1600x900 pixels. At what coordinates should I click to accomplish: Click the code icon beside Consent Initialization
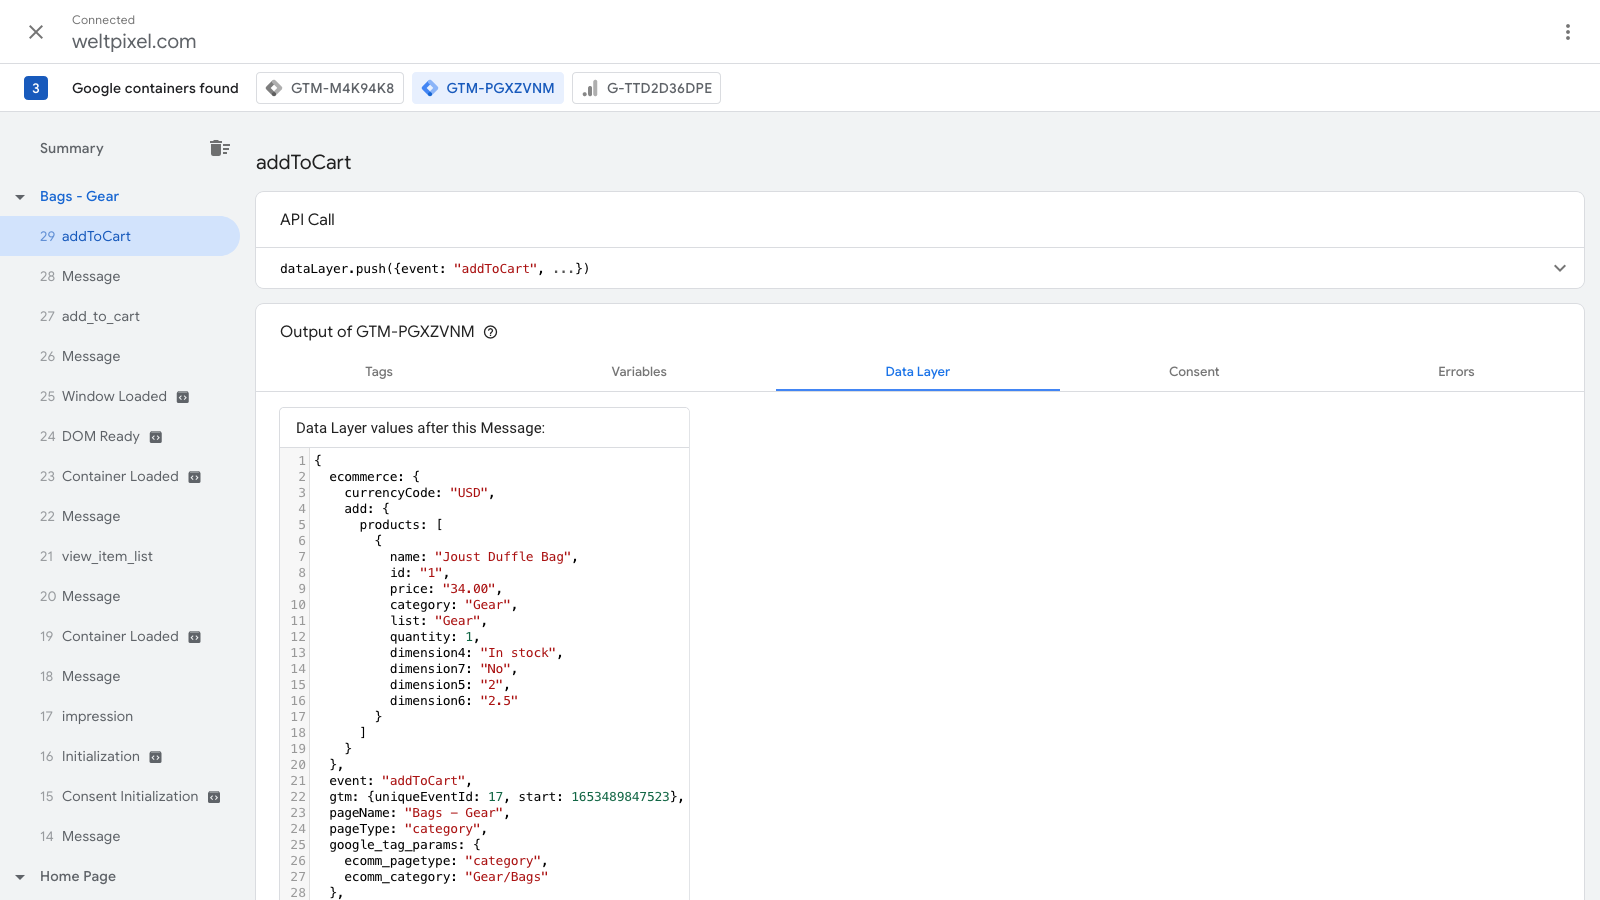[x=214, y=797]
